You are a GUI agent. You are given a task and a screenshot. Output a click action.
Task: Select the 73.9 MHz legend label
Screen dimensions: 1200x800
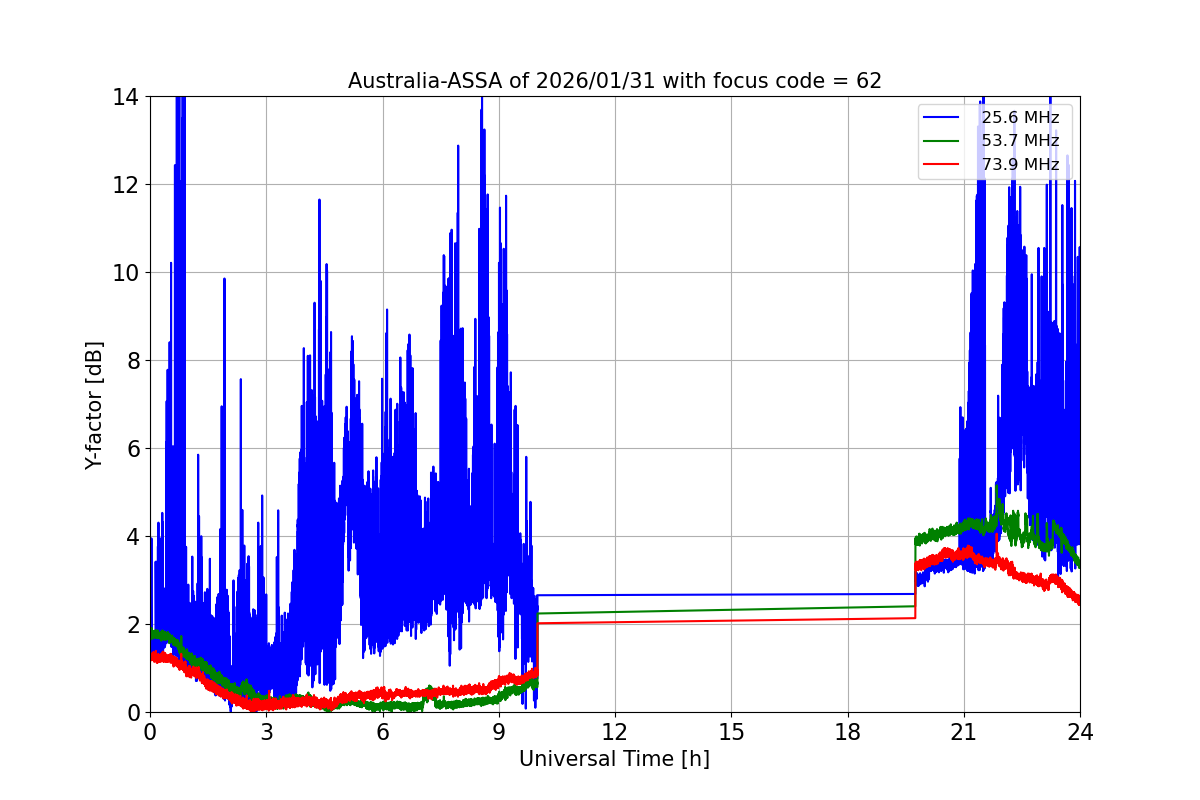(1020, 164)
